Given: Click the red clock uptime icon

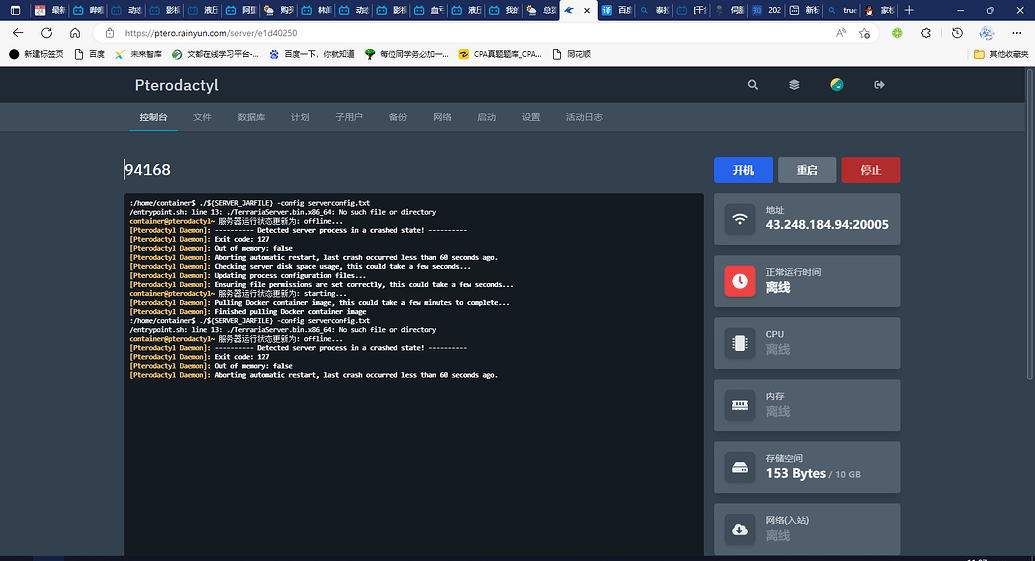Looking at the screenshot, I should [x=740, y=281].
